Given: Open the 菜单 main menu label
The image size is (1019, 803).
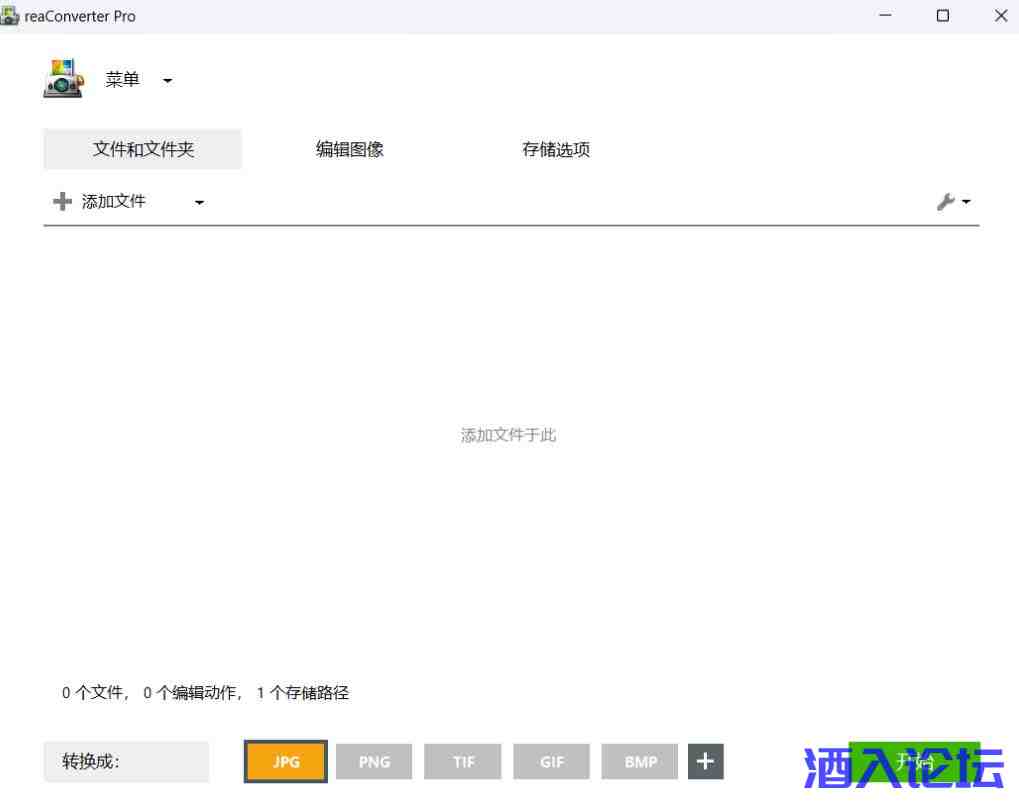Looking at the screenshot, I should [x=122, y=80].
